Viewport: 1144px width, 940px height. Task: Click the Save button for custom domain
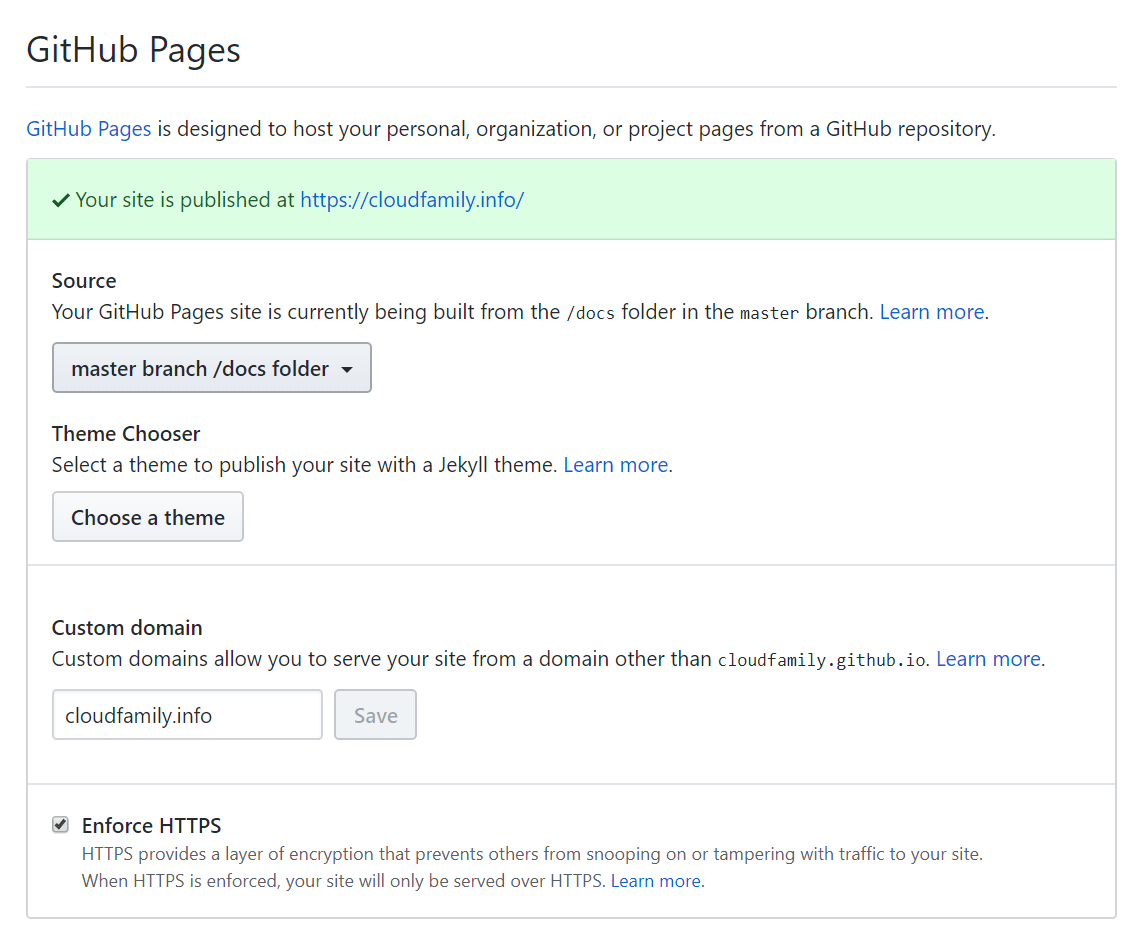pyautogui.click(x=376, y=714)
